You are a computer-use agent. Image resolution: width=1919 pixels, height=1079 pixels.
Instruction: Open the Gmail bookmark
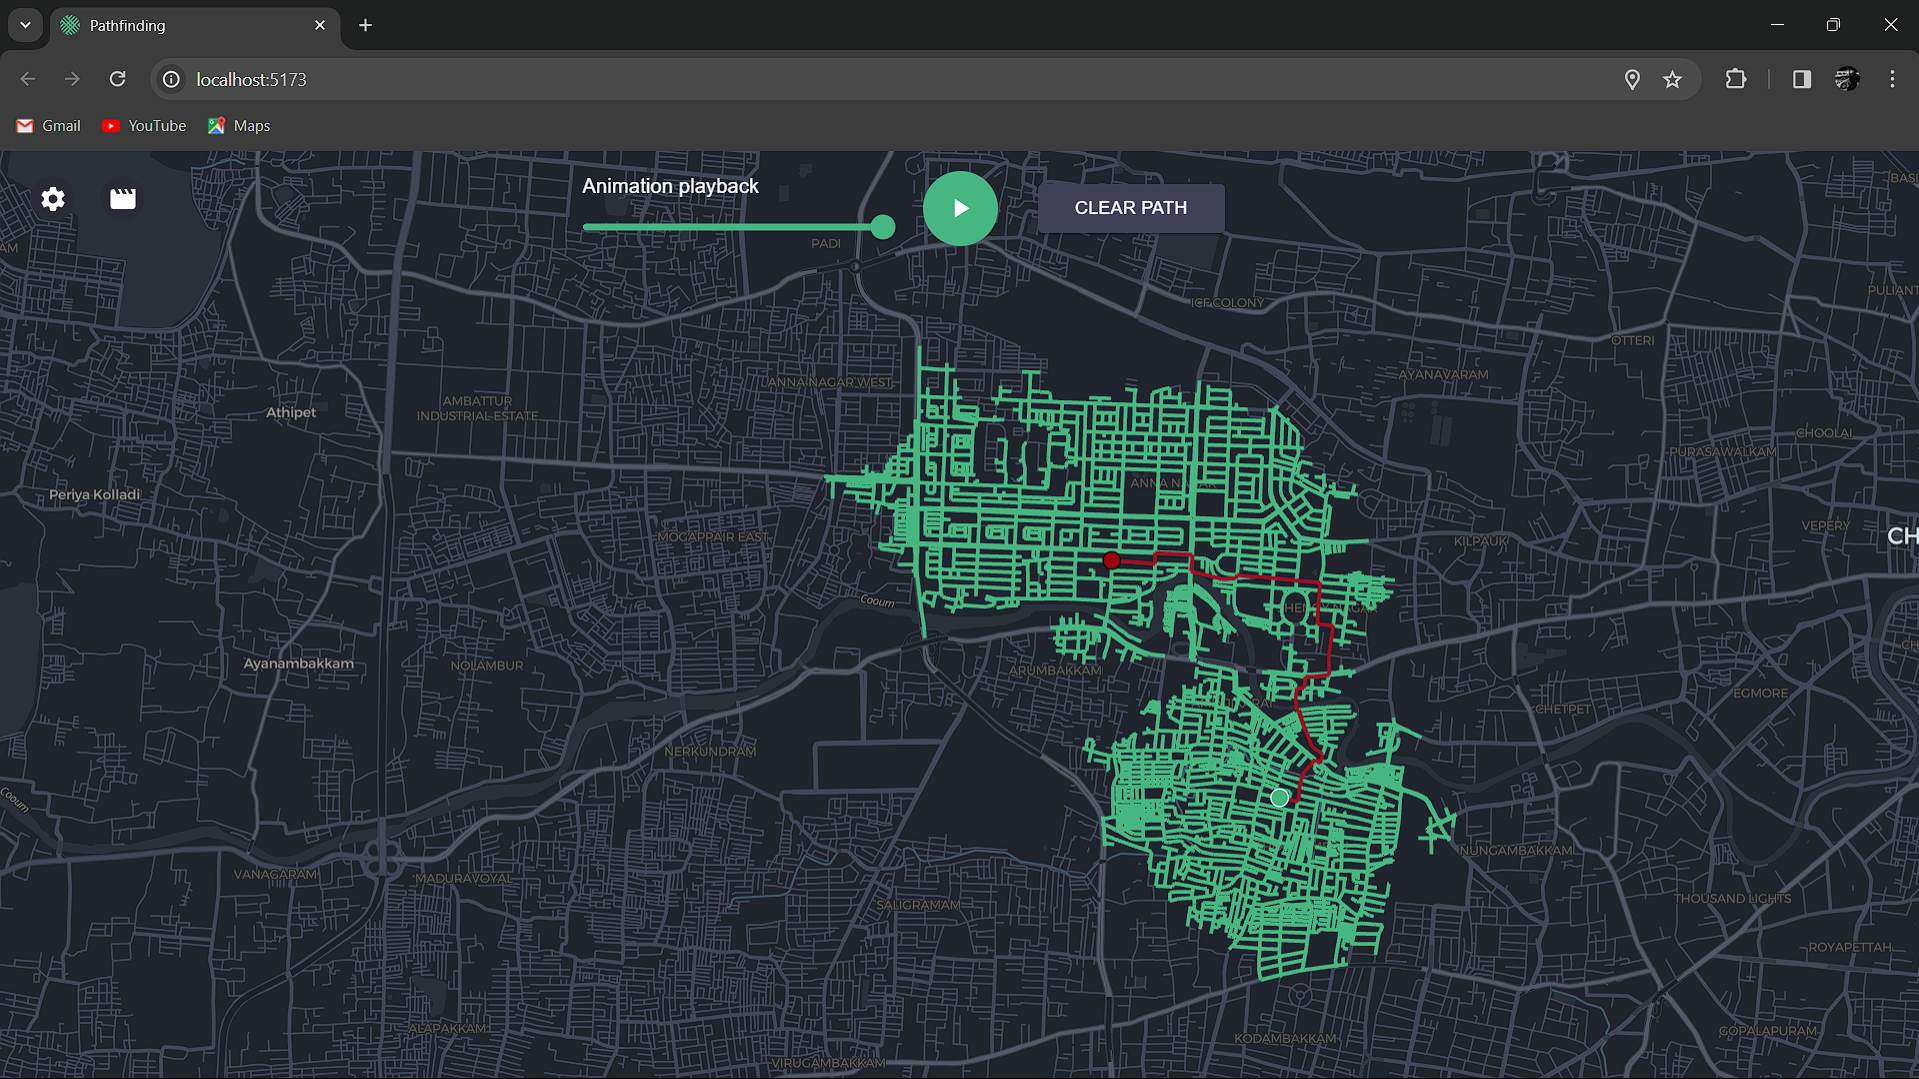tap(48, 126)
